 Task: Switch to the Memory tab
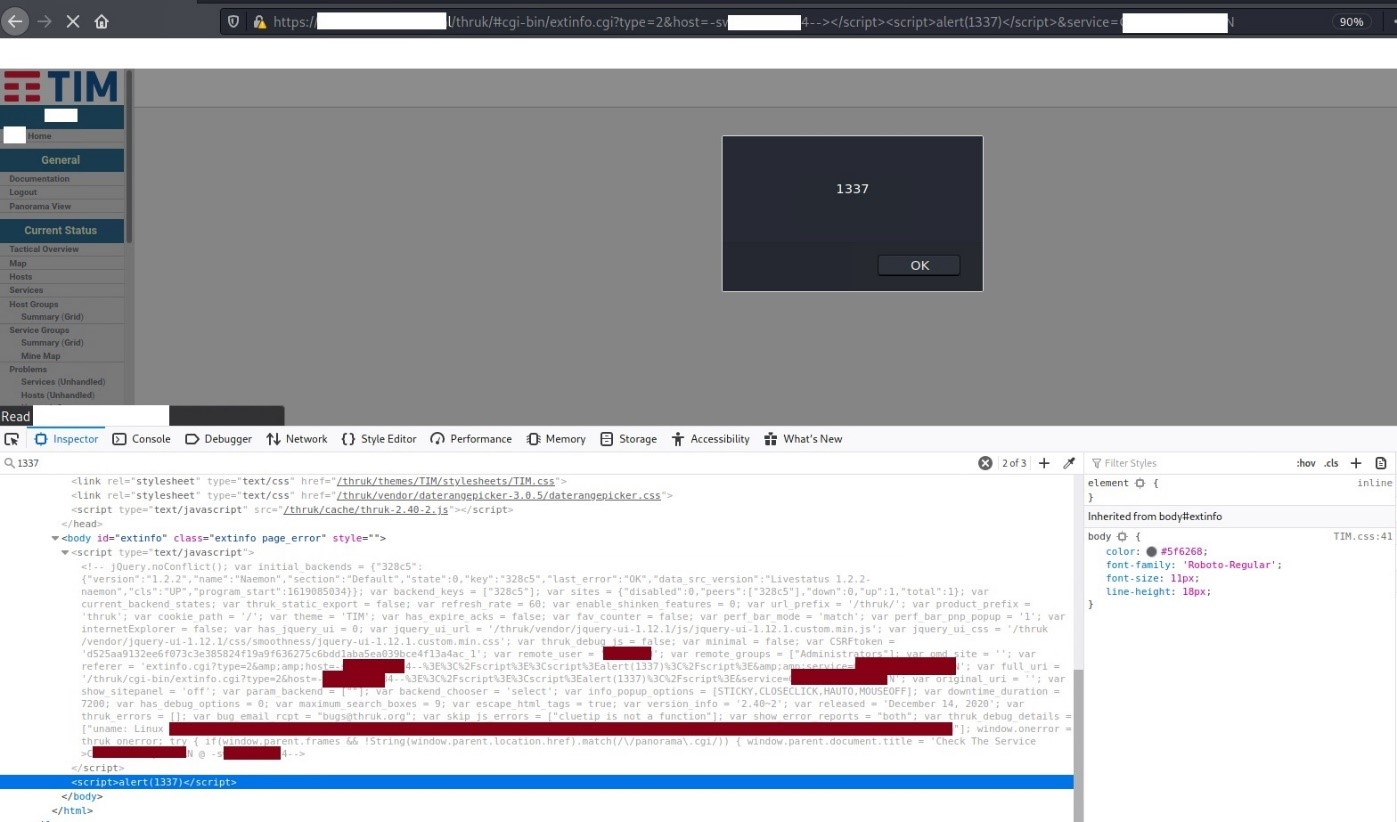pos(556,439)
